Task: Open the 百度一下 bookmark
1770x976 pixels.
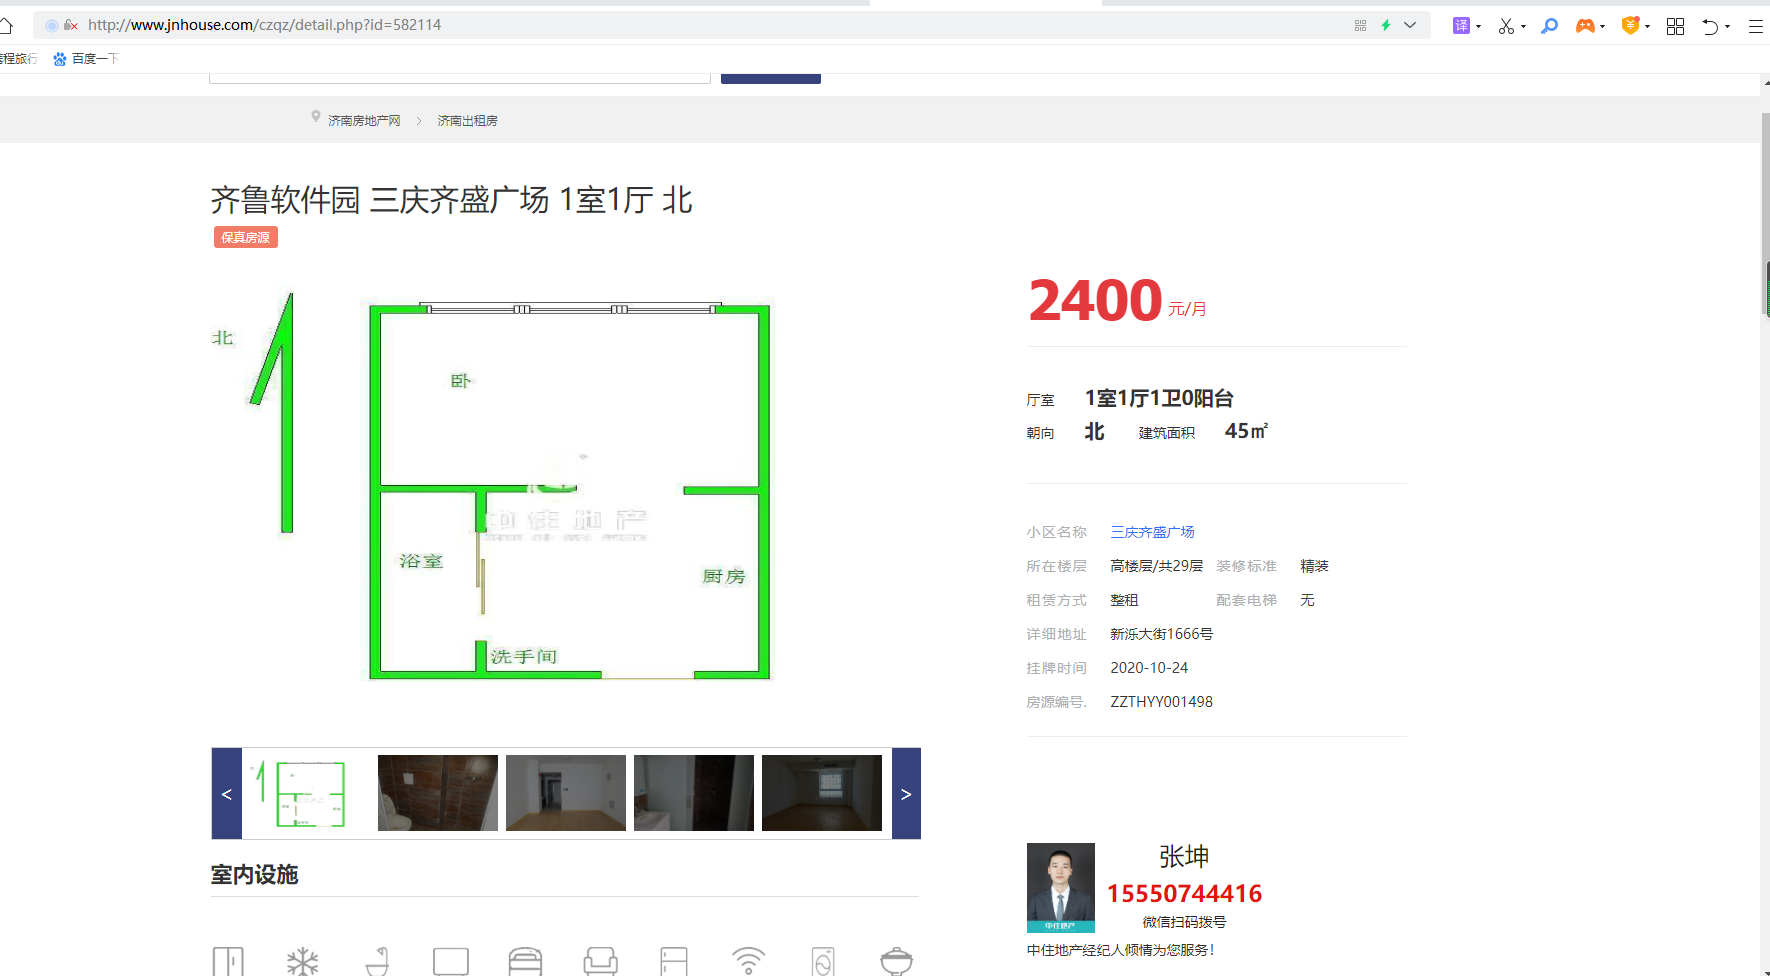Action: 86,59
